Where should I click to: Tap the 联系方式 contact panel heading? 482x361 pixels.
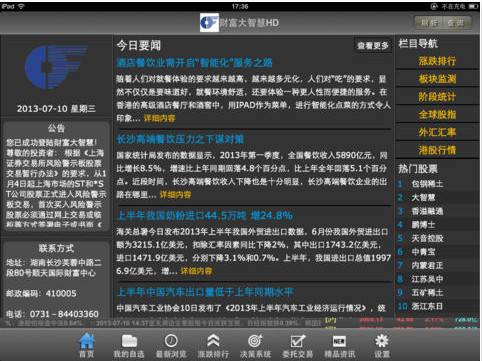[56, 248]
